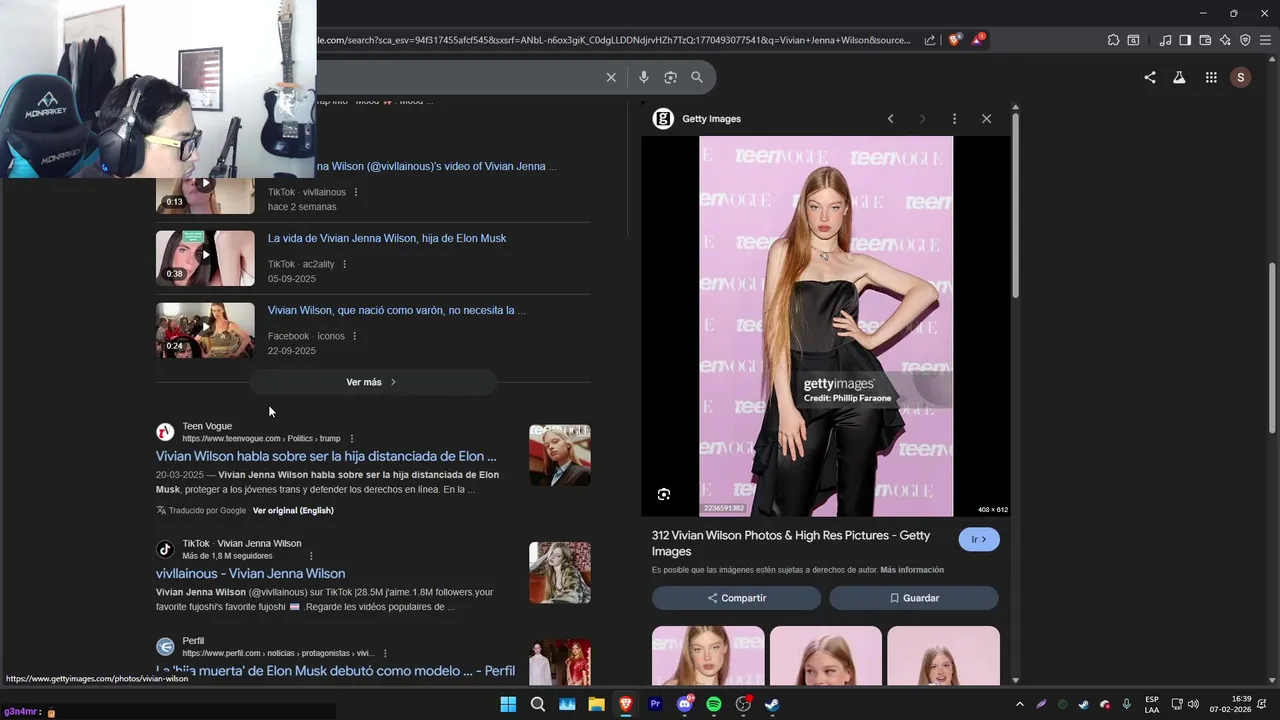The width and height of the screenshot is (1280, 720).
Task: Click the share icon in address bar
Action: (x=930, y=40)
